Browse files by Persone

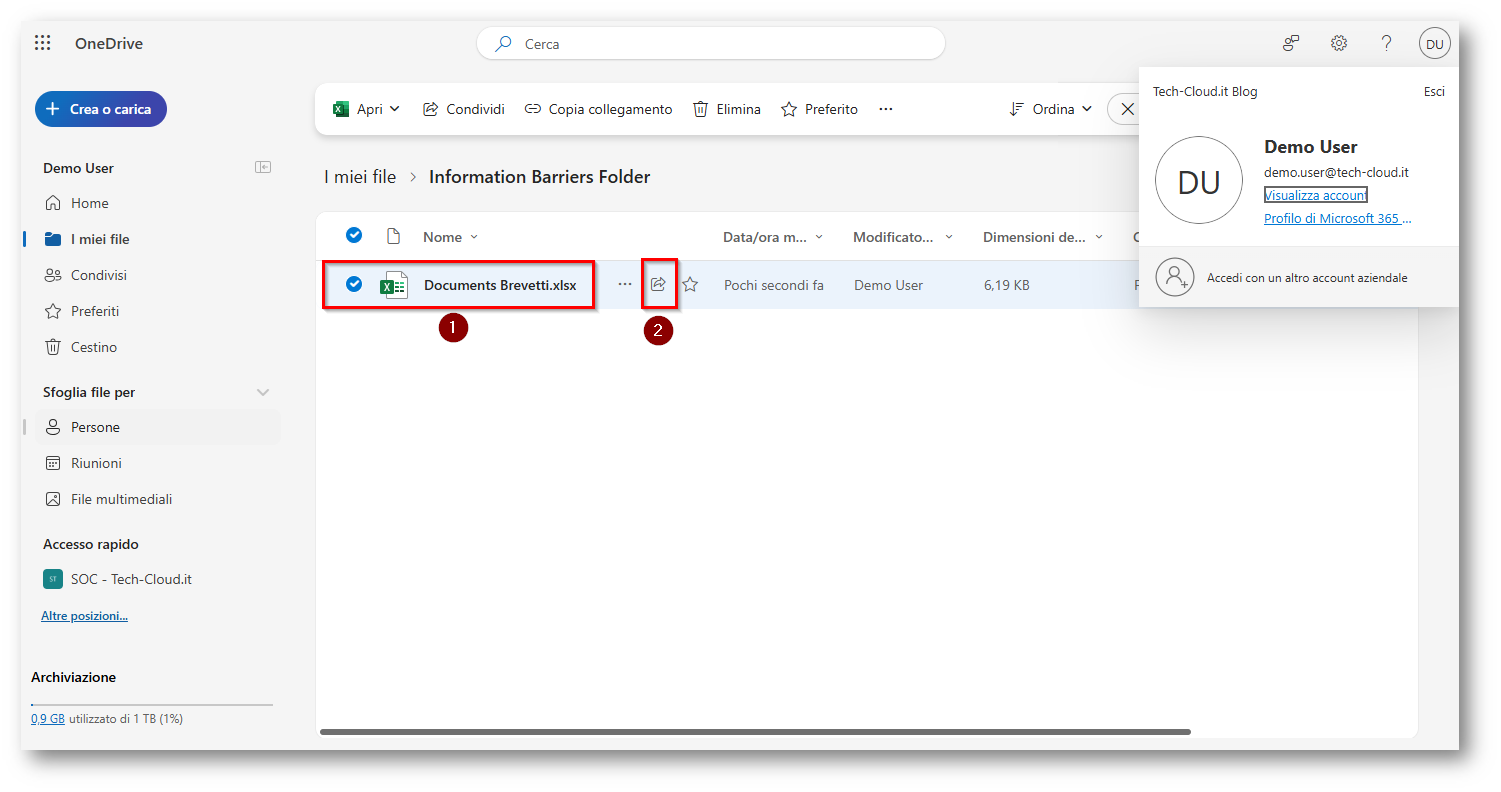click(x=158, y=427)
